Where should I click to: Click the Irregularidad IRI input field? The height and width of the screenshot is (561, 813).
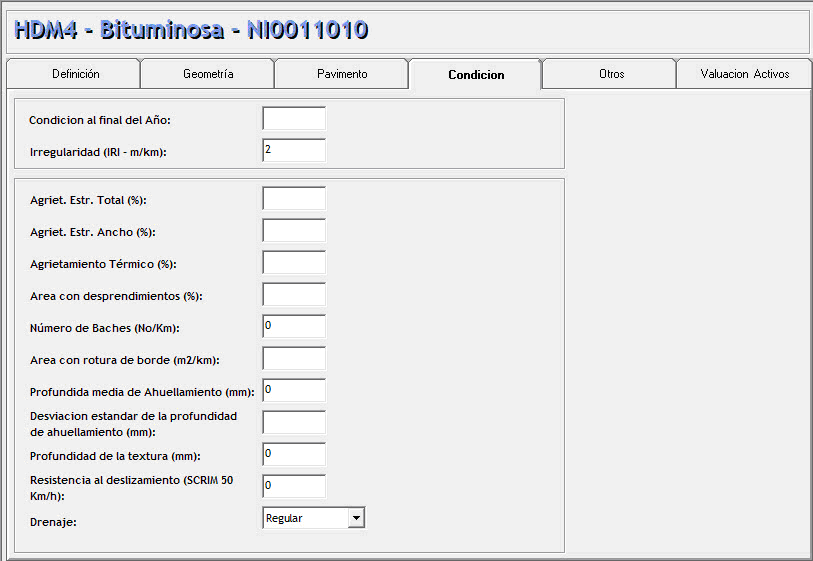294,150
